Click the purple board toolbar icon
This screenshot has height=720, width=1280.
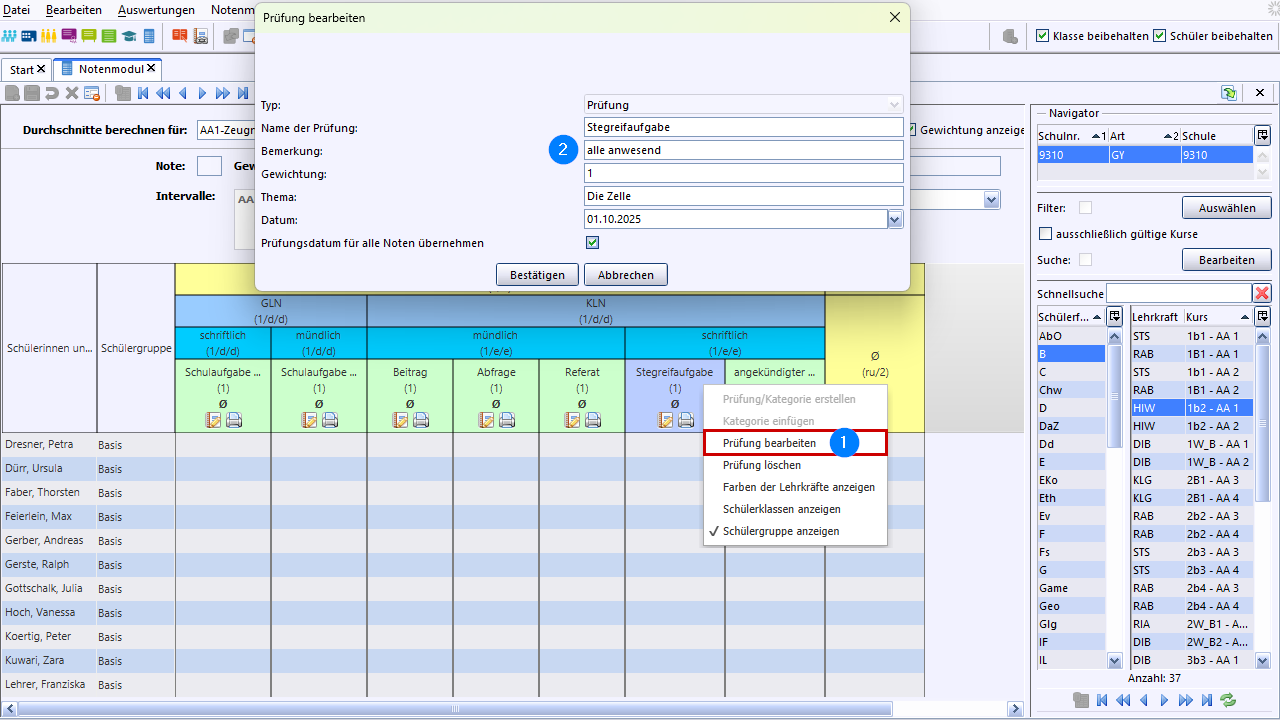tap(69, 36)
